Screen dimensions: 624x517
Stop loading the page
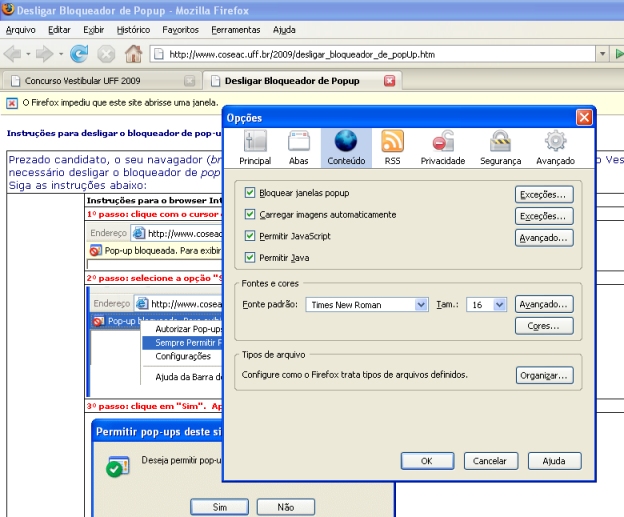click(x=106, y=54)
